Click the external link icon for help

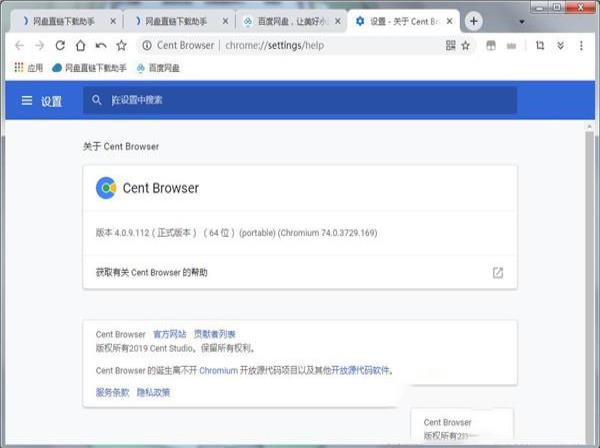[497, 273]
